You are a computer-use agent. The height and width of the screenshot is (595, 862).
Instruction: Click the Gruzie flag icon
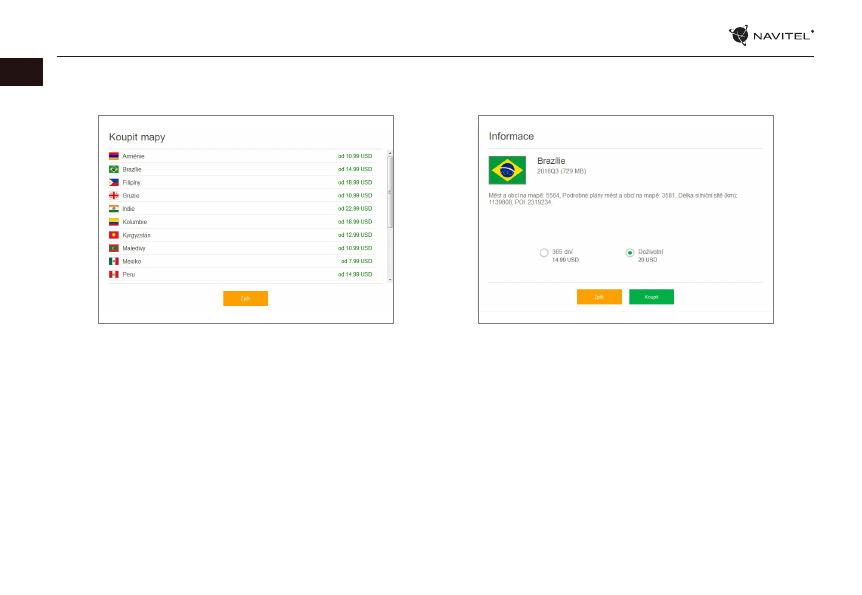[114, 196]
